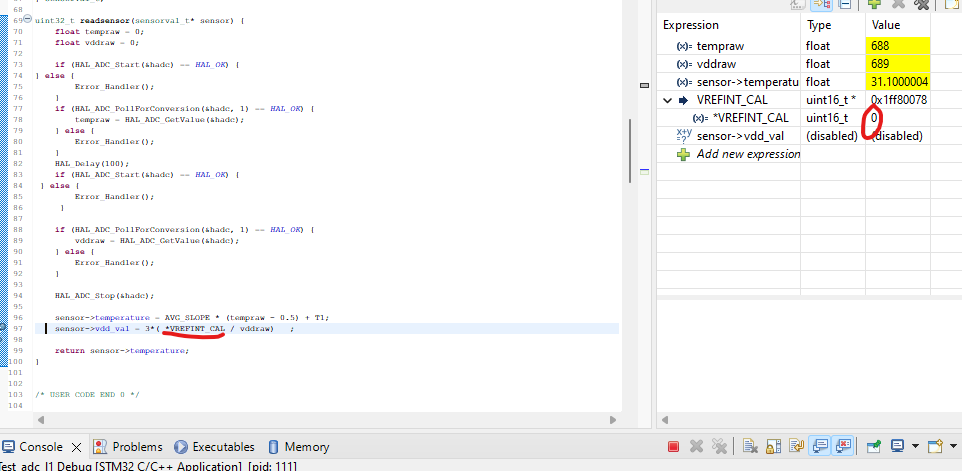This screenshot has width=962, height=471.
Task: Click return sensor->temperature statement
Action: click(122, 351)
